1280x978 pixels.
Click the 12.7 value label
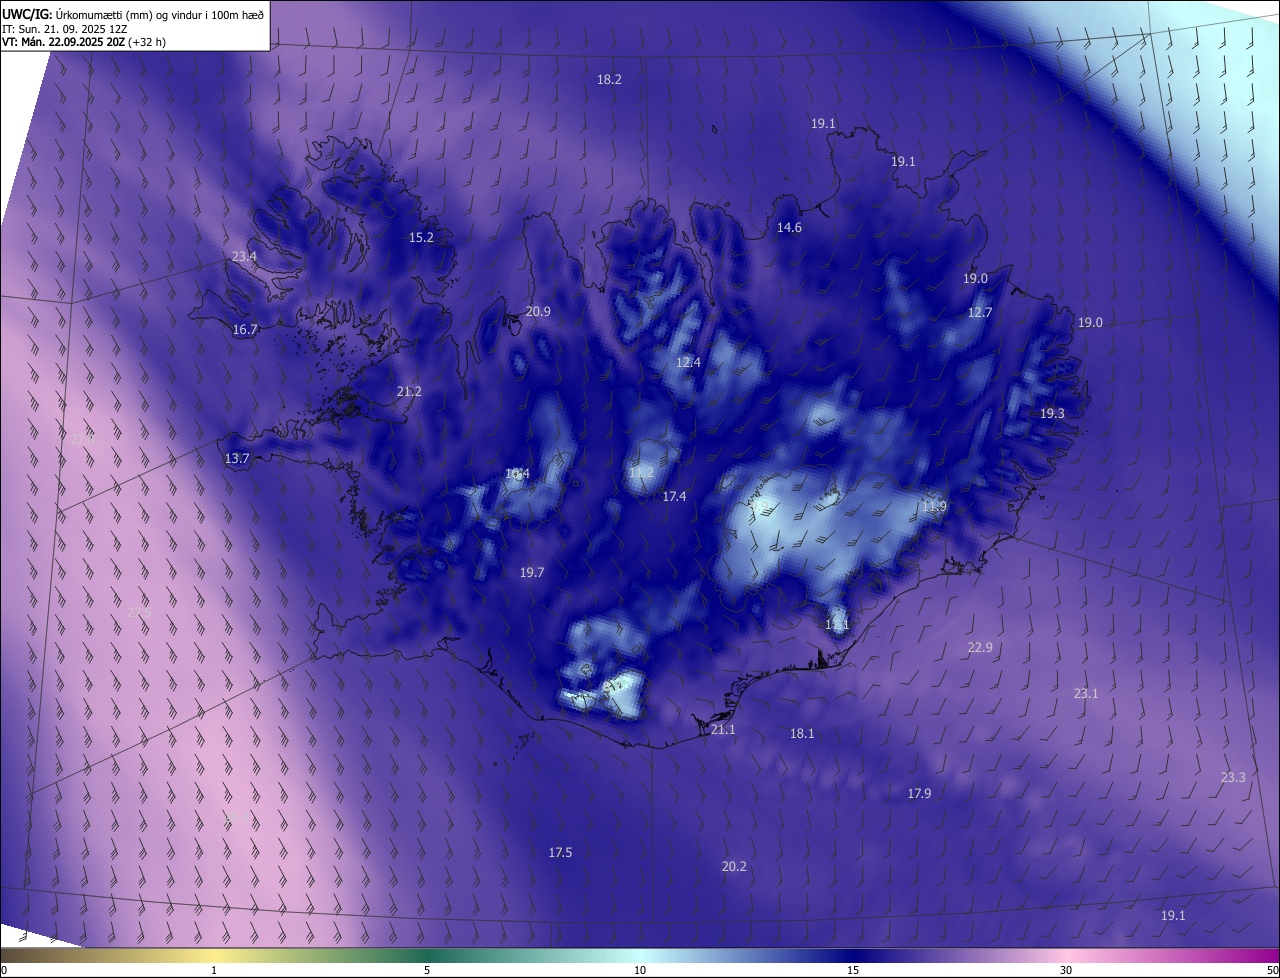tap(980, 313)
